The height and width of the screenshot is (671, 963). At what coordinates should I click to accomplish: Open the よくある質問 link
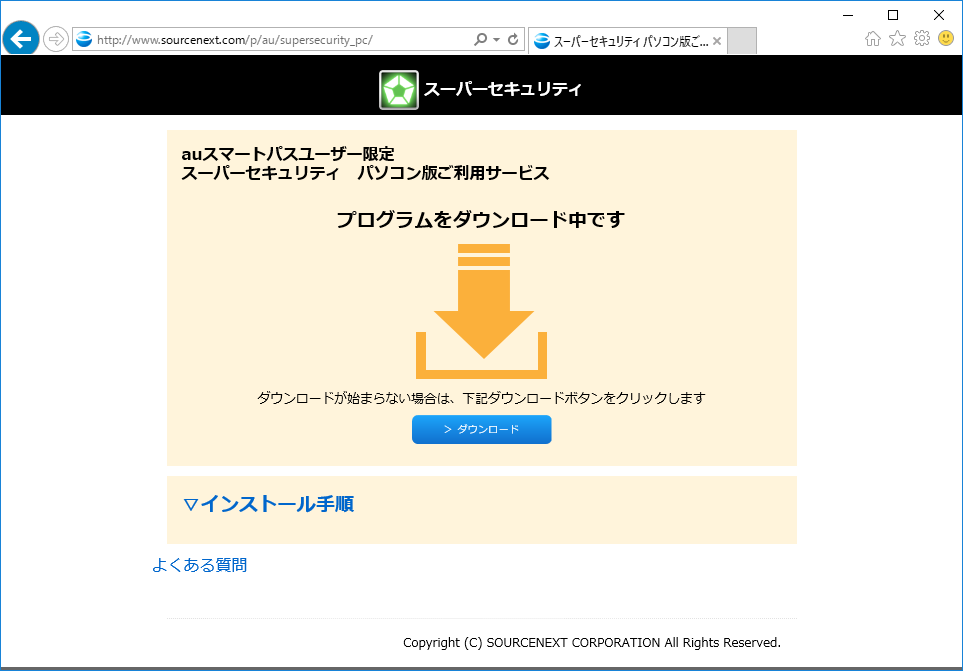(x=200, y=565)
